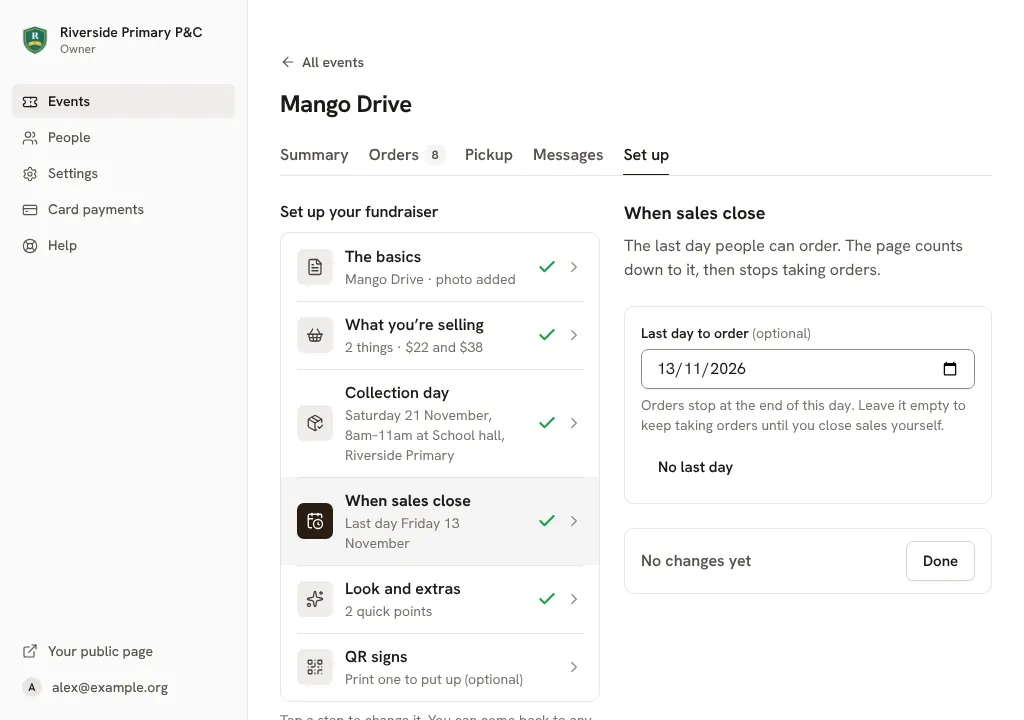Click the calendar-clock icon for When sales close
This screenshot has height=720, width=1024.
point(315,521)
